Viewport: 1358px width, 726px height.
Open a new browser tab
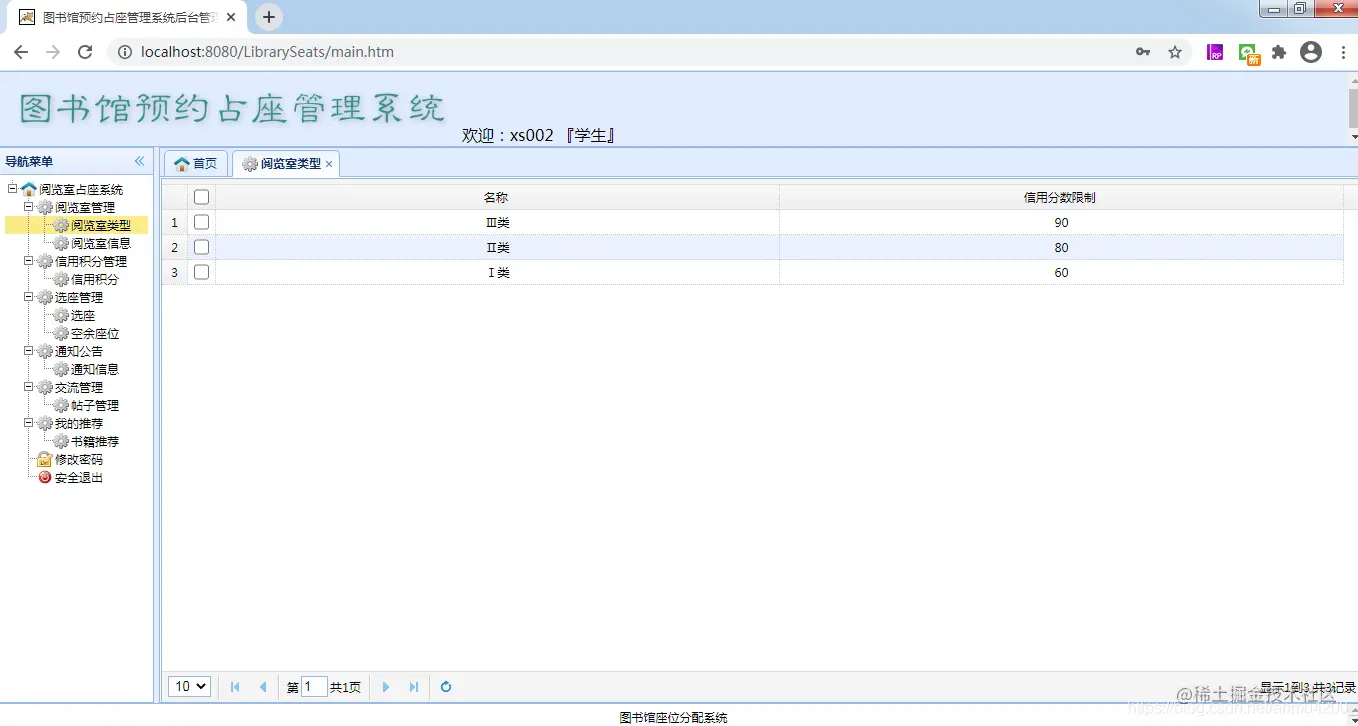click(269, 17)
